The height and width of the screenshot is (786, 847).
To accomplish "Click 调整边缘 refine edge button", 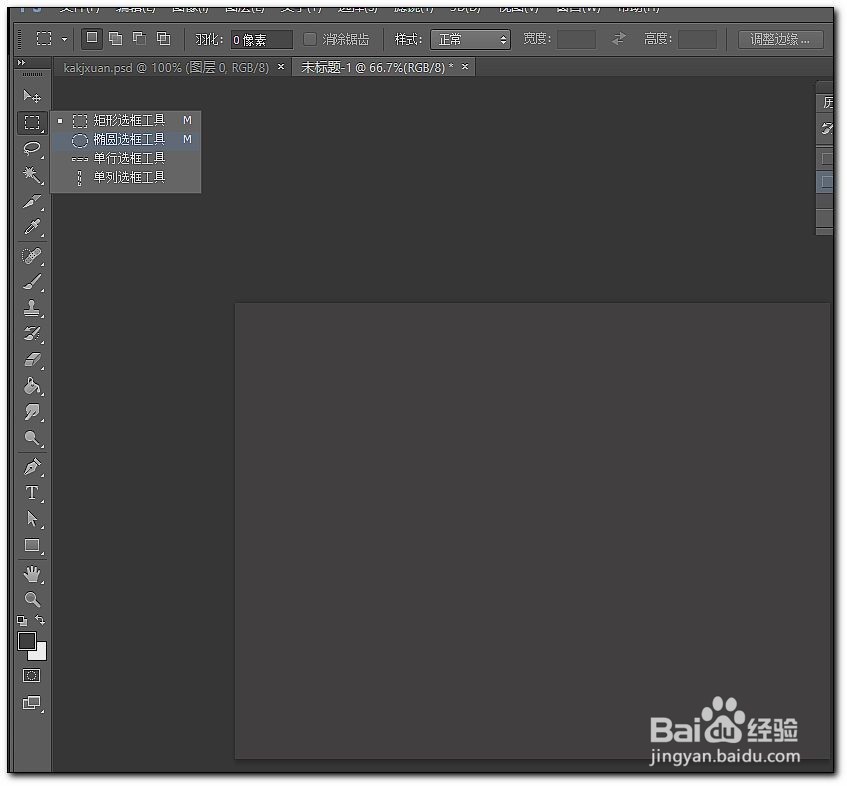I will tap(781, 39).
